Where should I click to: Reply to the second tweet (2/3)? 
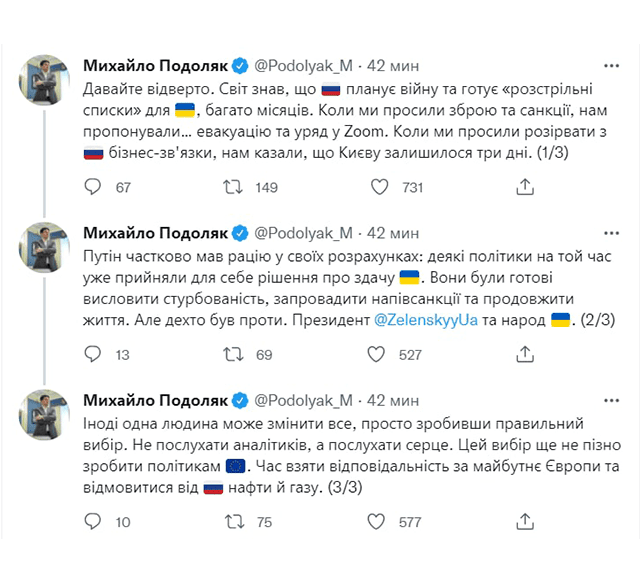tap(91, 354)
